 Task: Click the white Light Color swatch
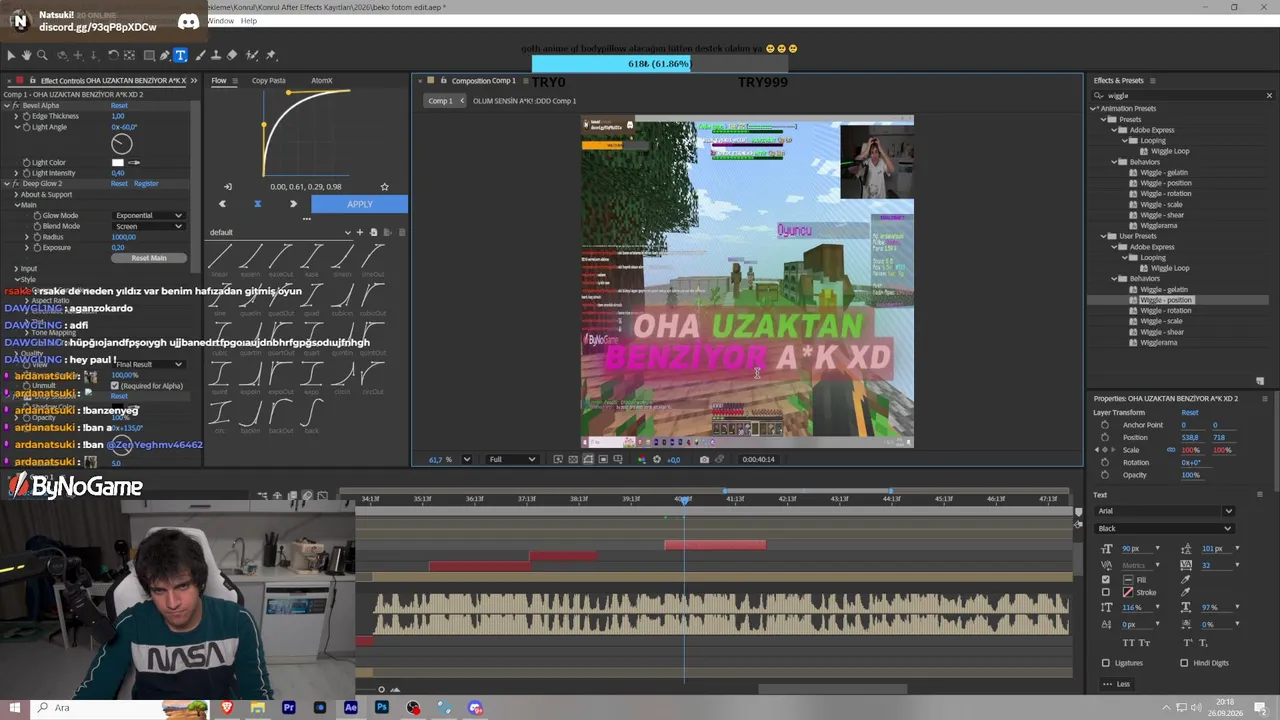[117, 162]
